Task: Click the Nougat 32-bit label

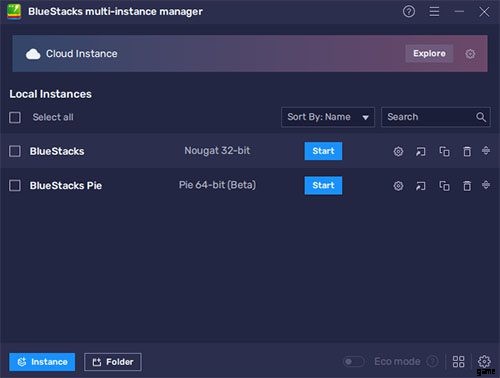Action: click(x=217, y=151)
